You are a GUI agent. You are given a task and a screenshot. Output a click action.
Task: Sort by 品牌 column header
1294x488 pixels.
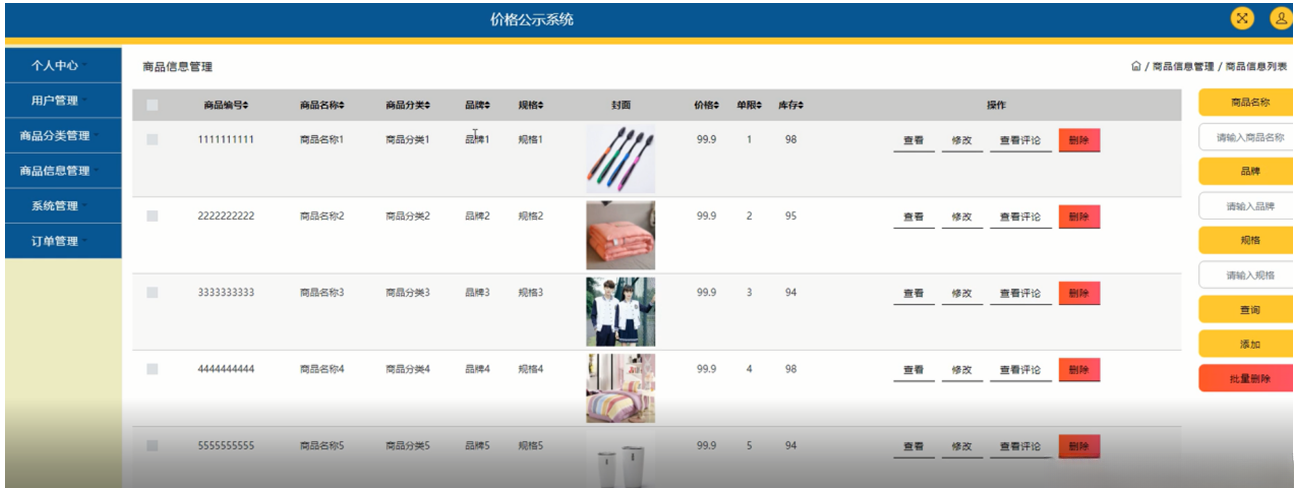[x=477, y=105]
